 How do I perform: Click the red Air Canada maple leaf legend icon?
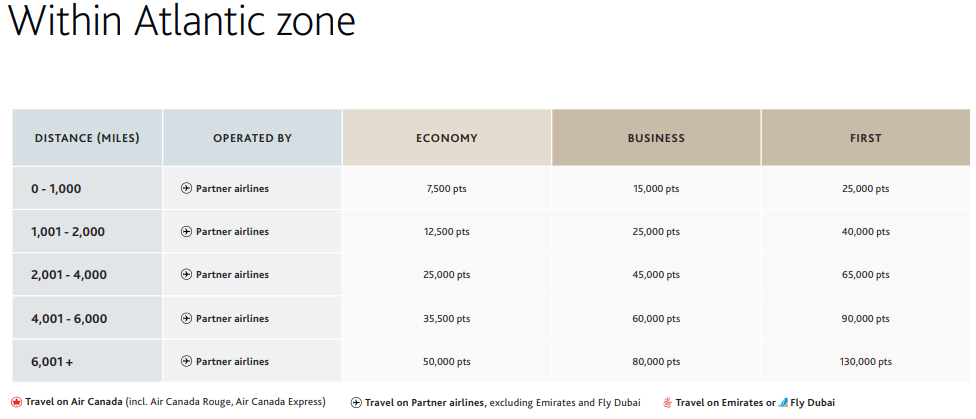pos(16,402)
